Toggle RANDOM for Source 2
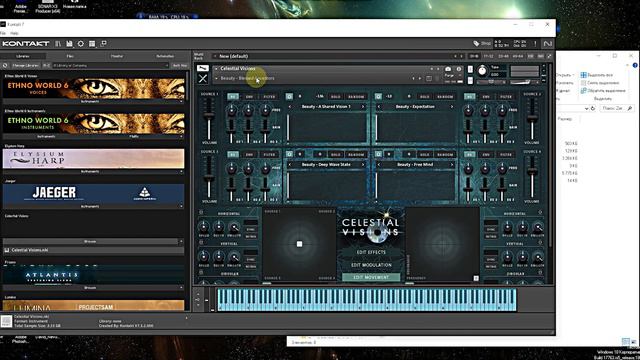 445,97
